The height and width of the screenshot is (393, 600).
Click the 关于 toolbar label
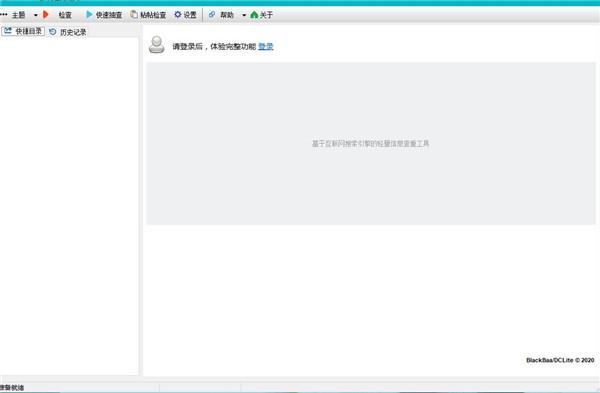266,15
